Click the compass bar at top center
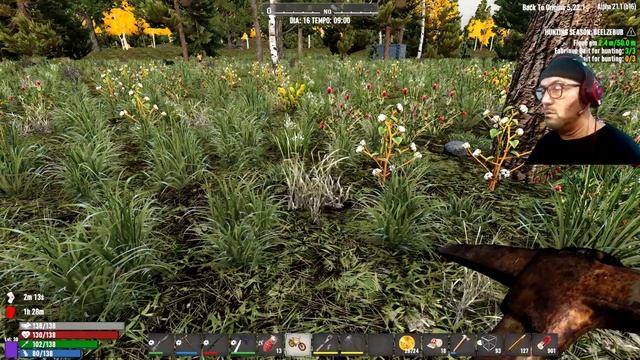Image resolution: width=640 pixels, height=360 pixels. [x=322, y=10]
